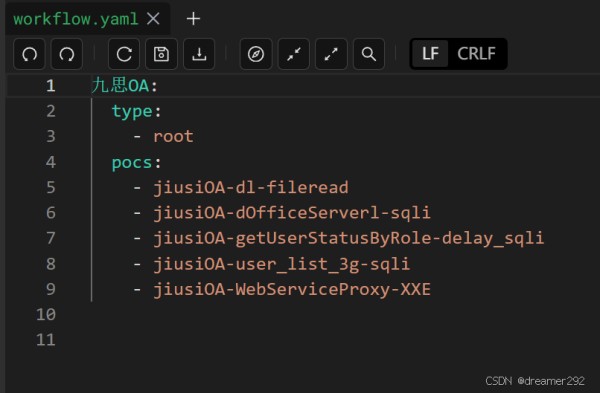Open the compass navigation icon

pos(256,54)
